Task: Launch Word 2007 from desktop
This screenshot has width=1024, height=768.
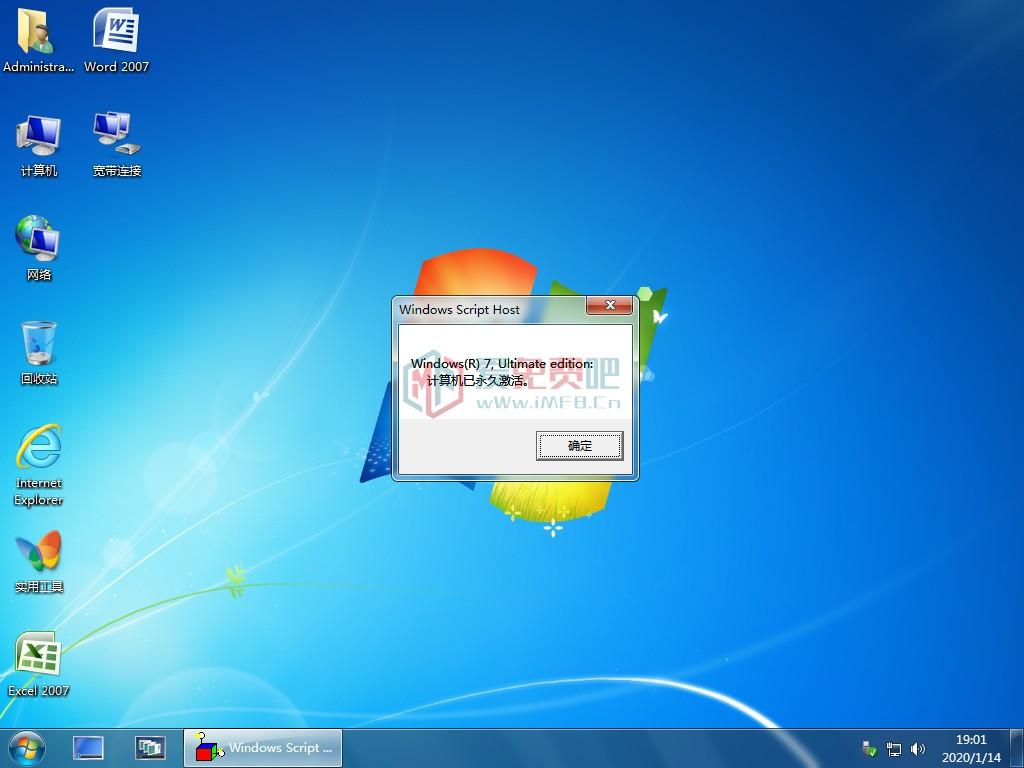Action: [116, 39]
